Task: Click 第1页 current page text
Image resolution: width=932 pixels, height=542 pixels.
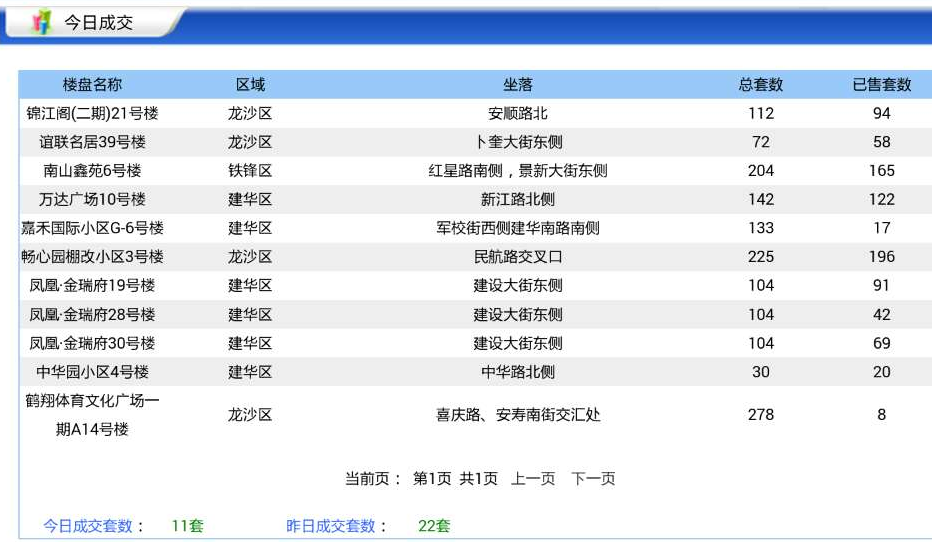Action: [x=432, y=478]
